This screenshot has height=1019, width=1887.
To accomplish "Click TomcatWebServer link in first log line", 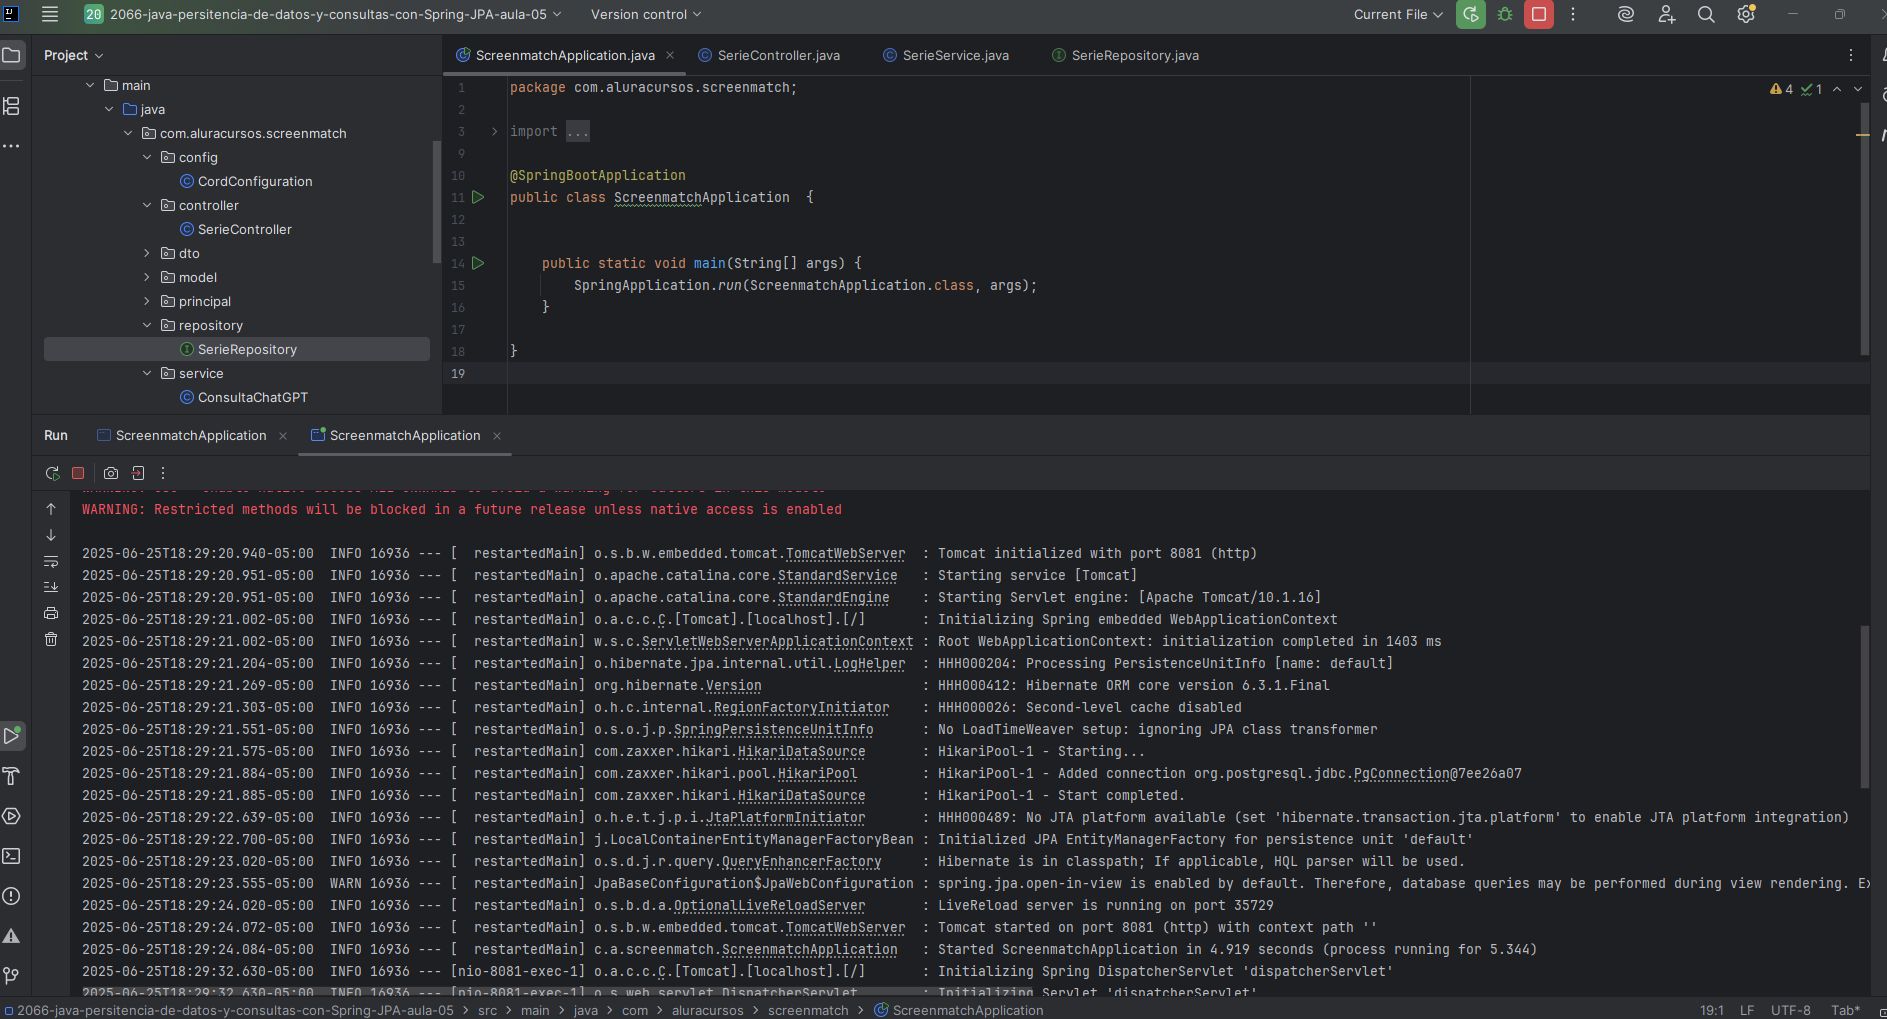I will (x=845, y=553).
